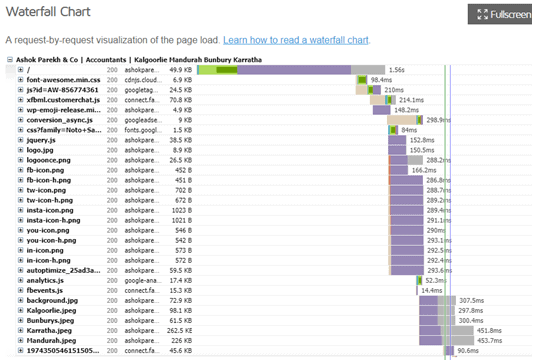Select the conversion_async.js request entry

(x=60, y=120)
